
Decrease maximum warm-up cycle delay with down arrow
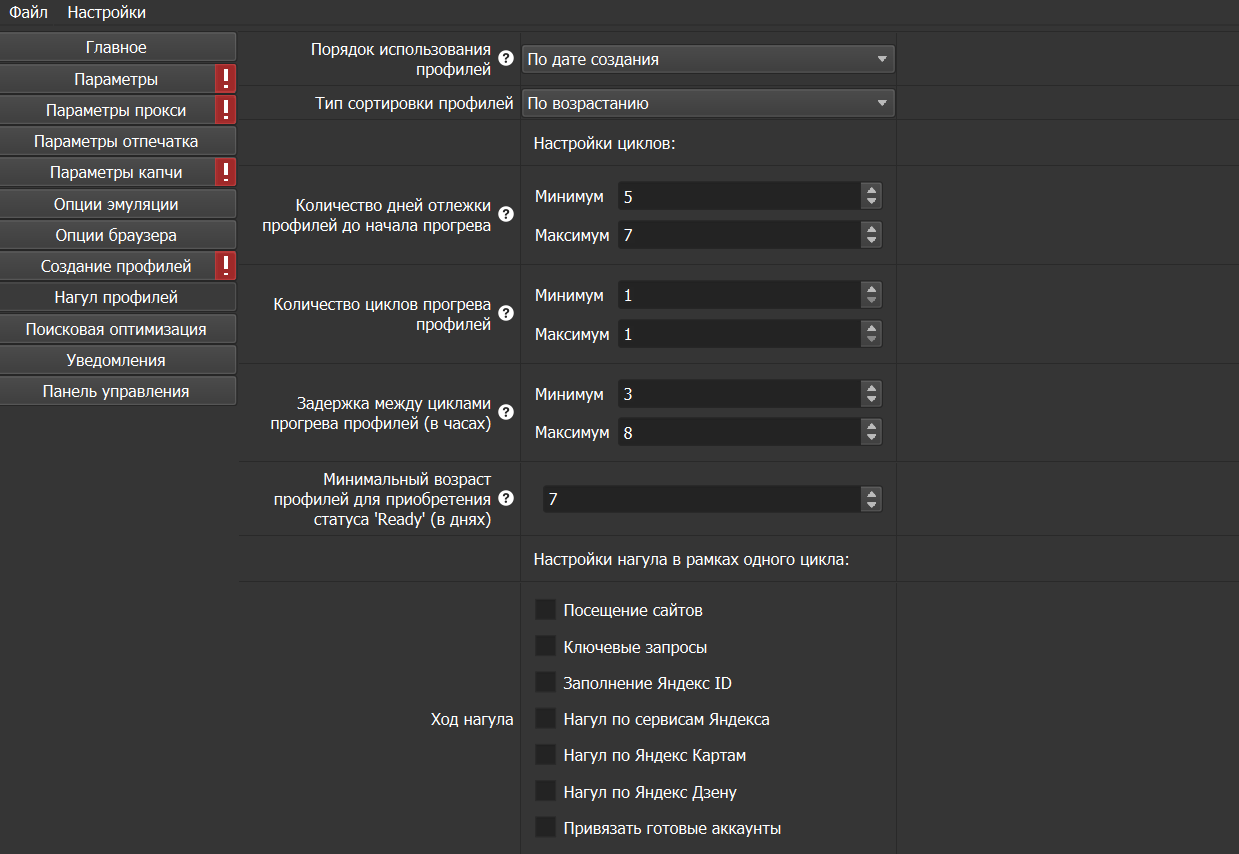coord(872,438)
